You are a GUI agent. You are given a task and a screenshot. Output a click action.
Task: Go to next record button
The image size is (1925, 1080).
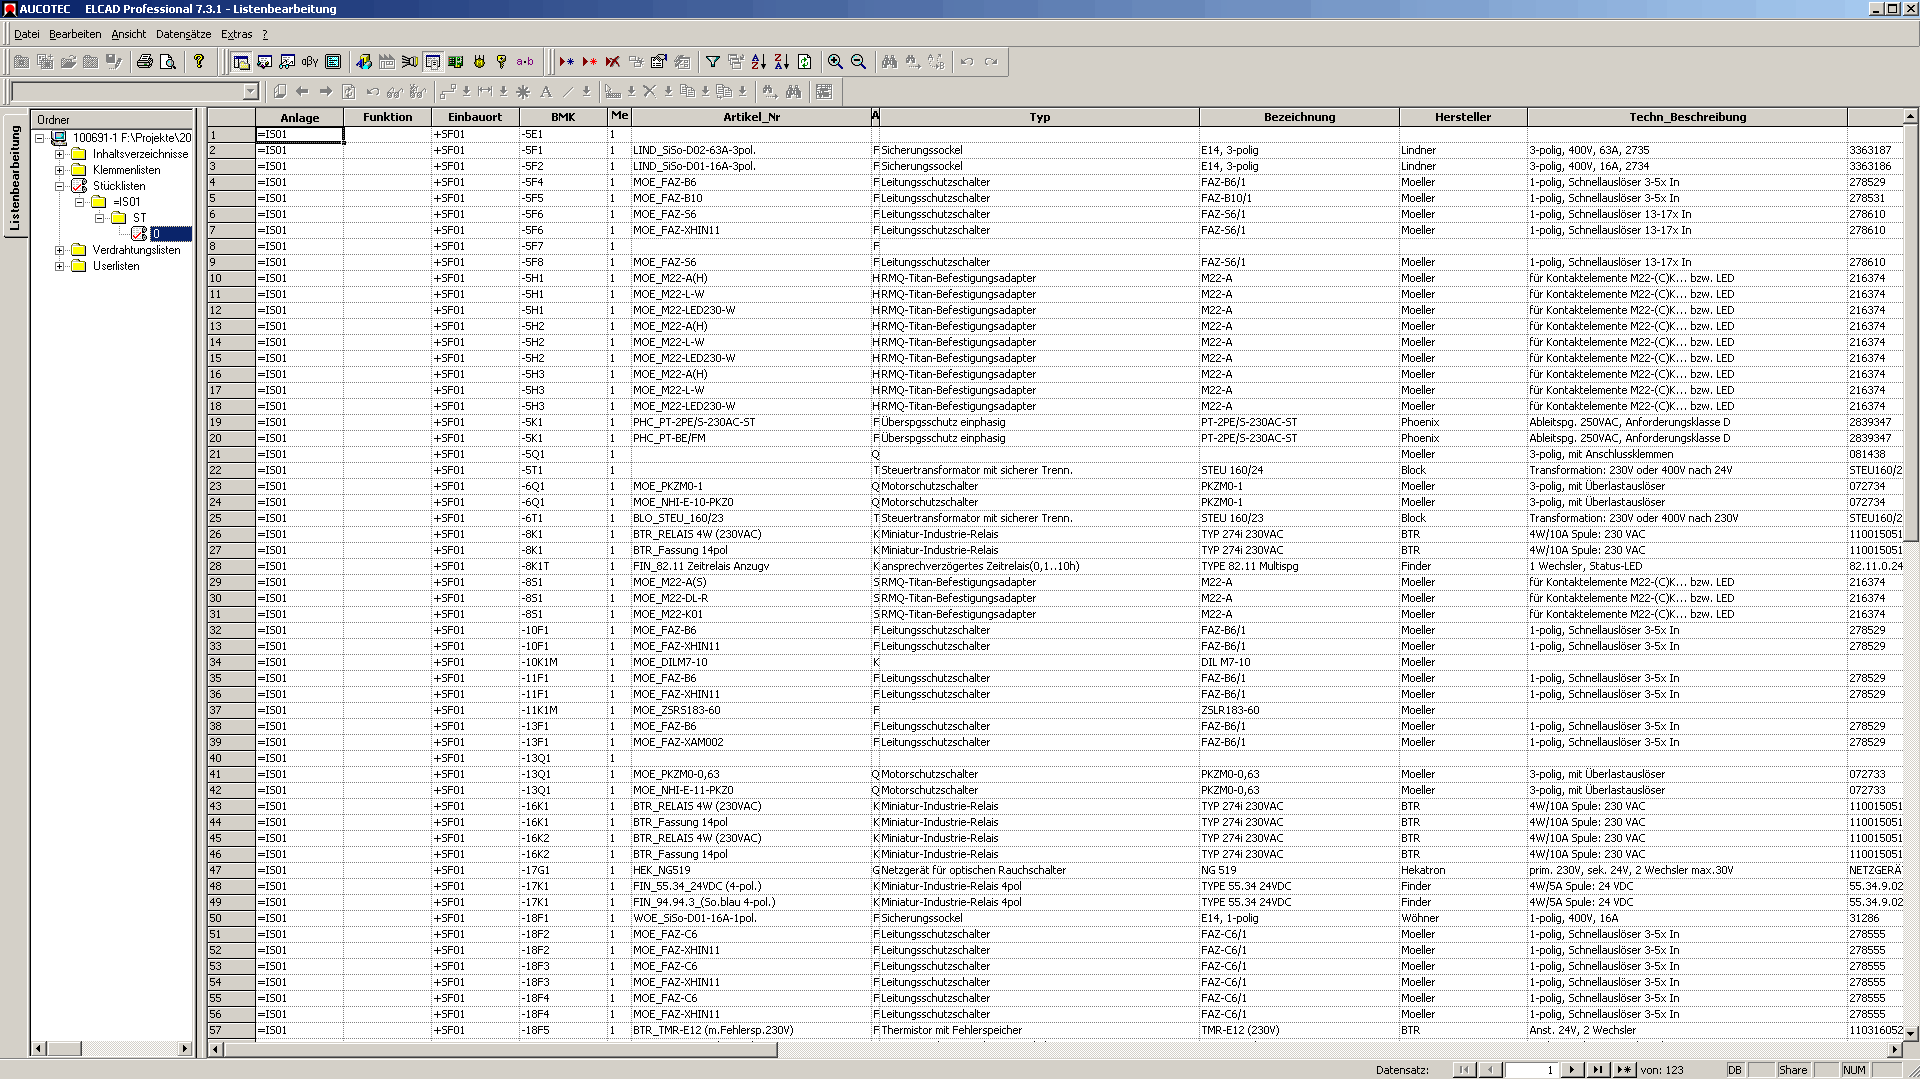coord(1572,1070)
